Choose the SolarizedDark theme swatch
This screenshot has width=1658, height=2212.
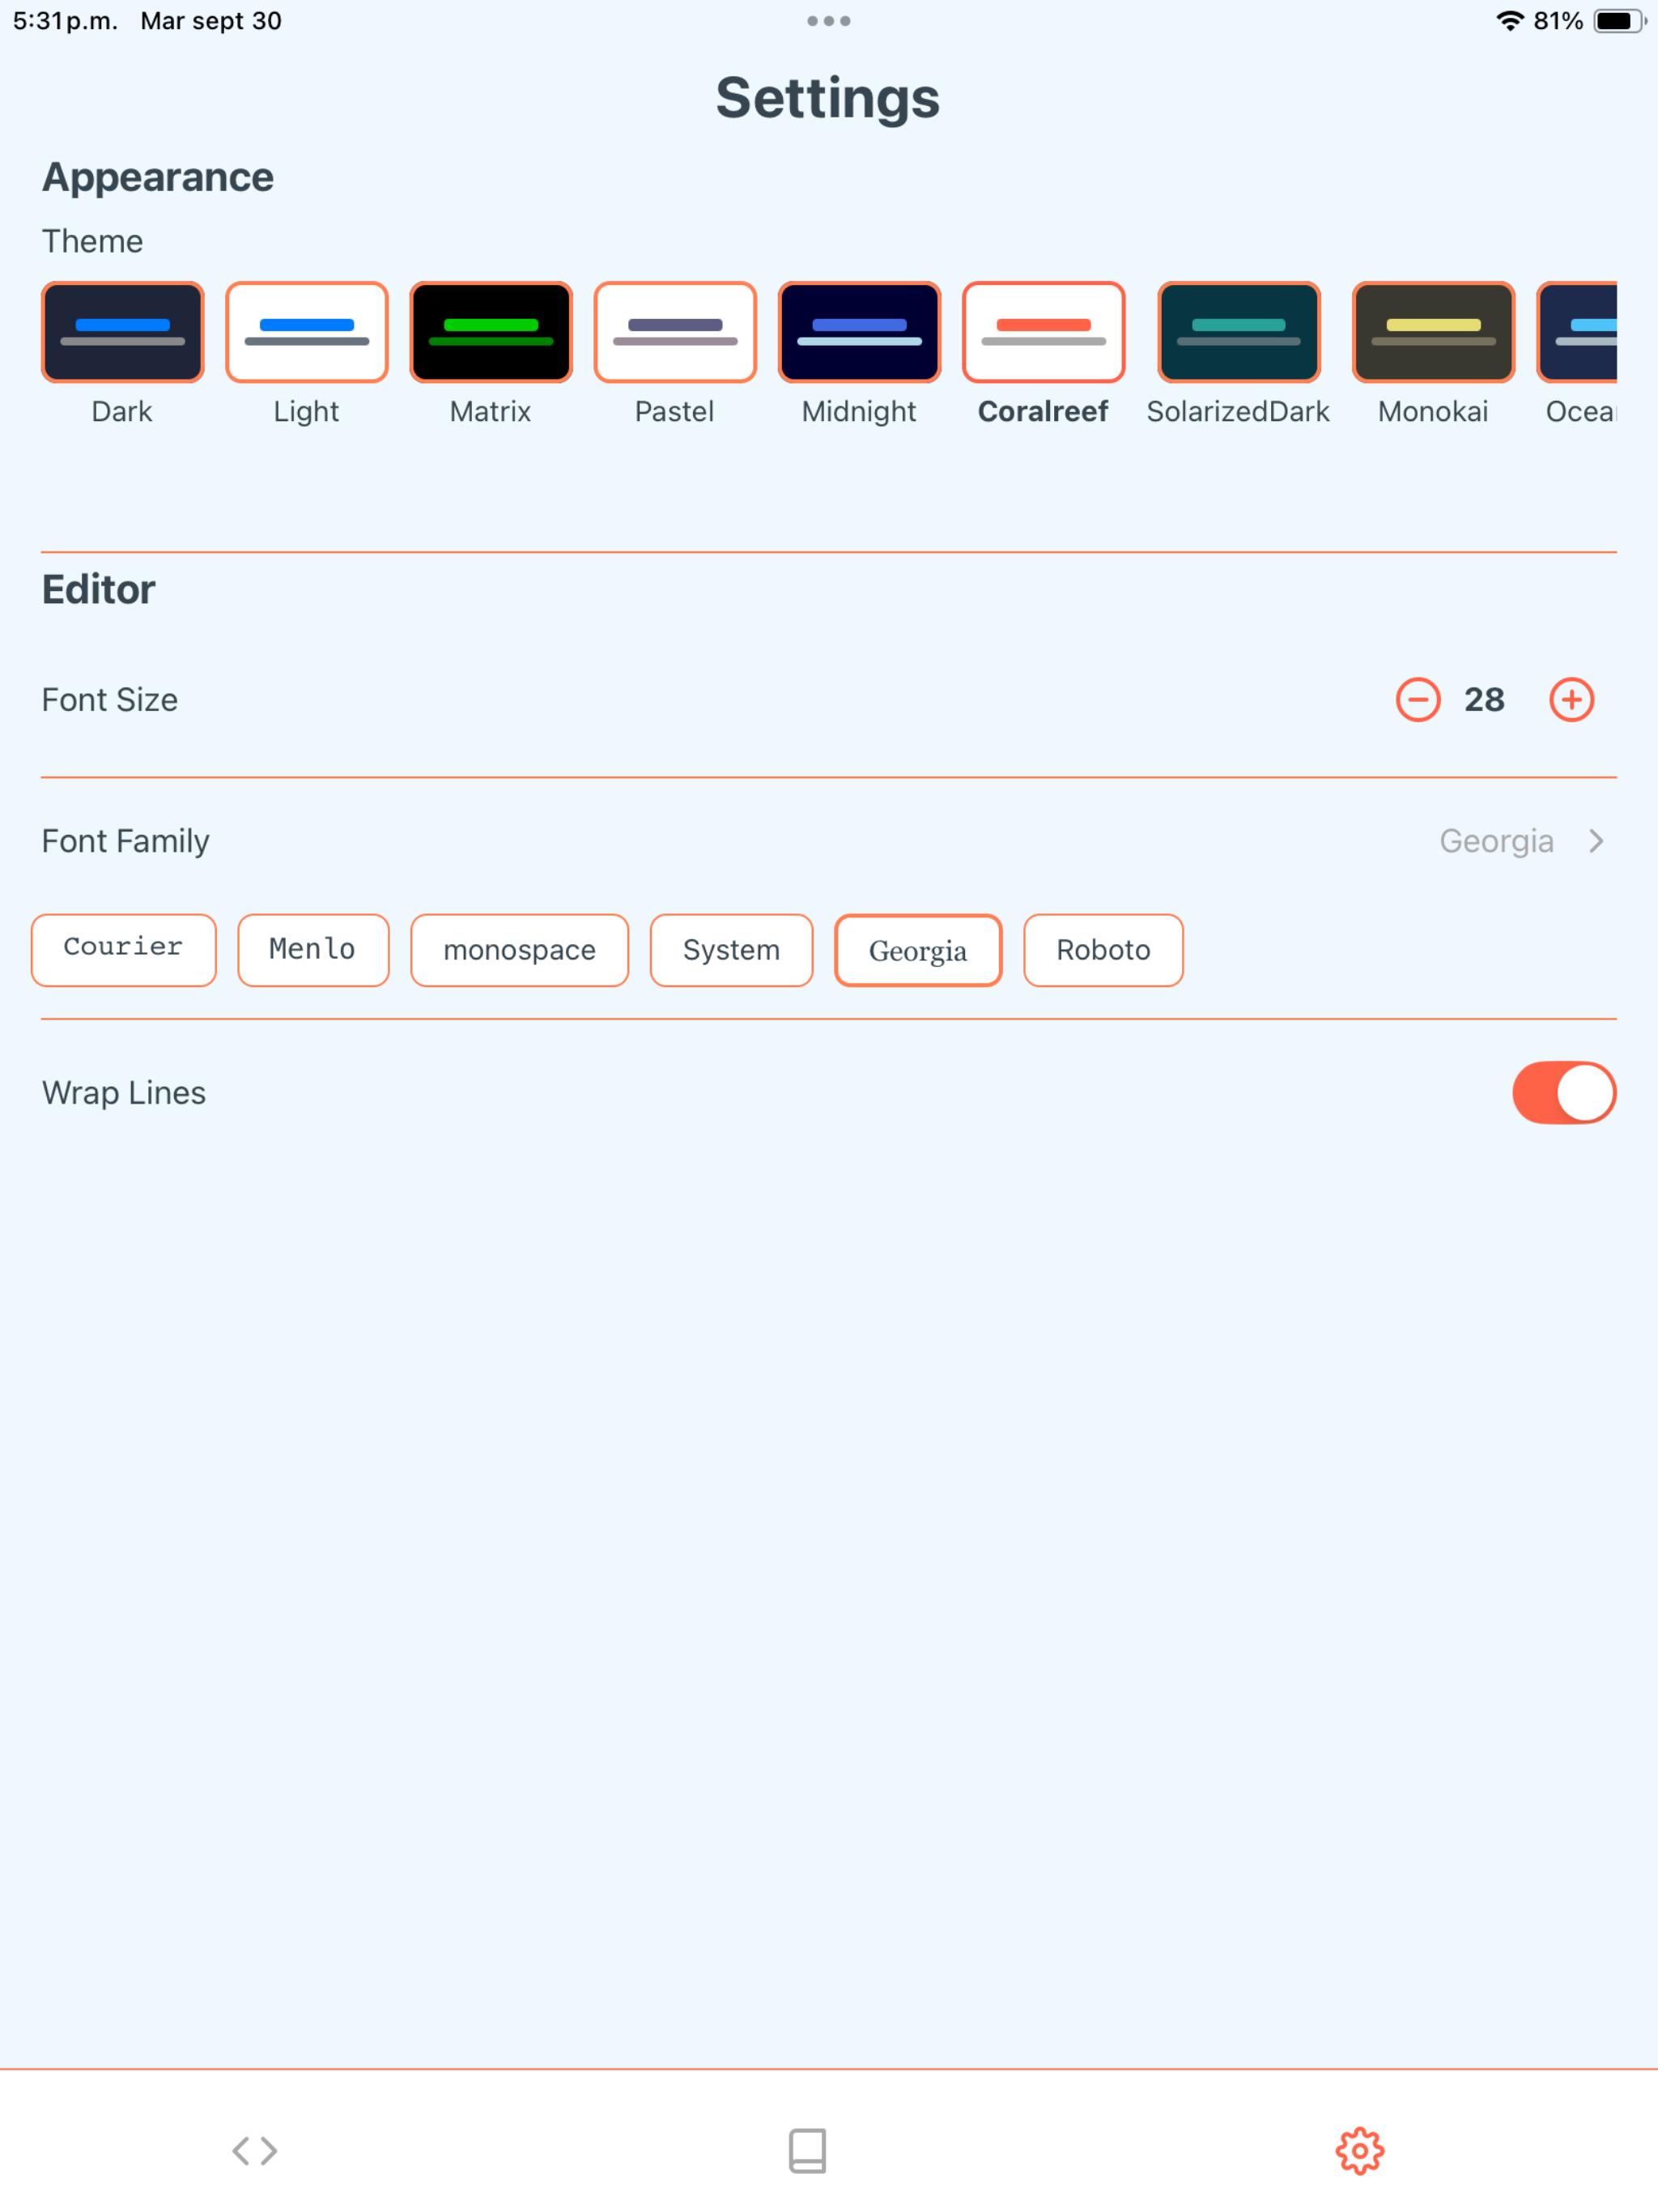click(1238, 332)
